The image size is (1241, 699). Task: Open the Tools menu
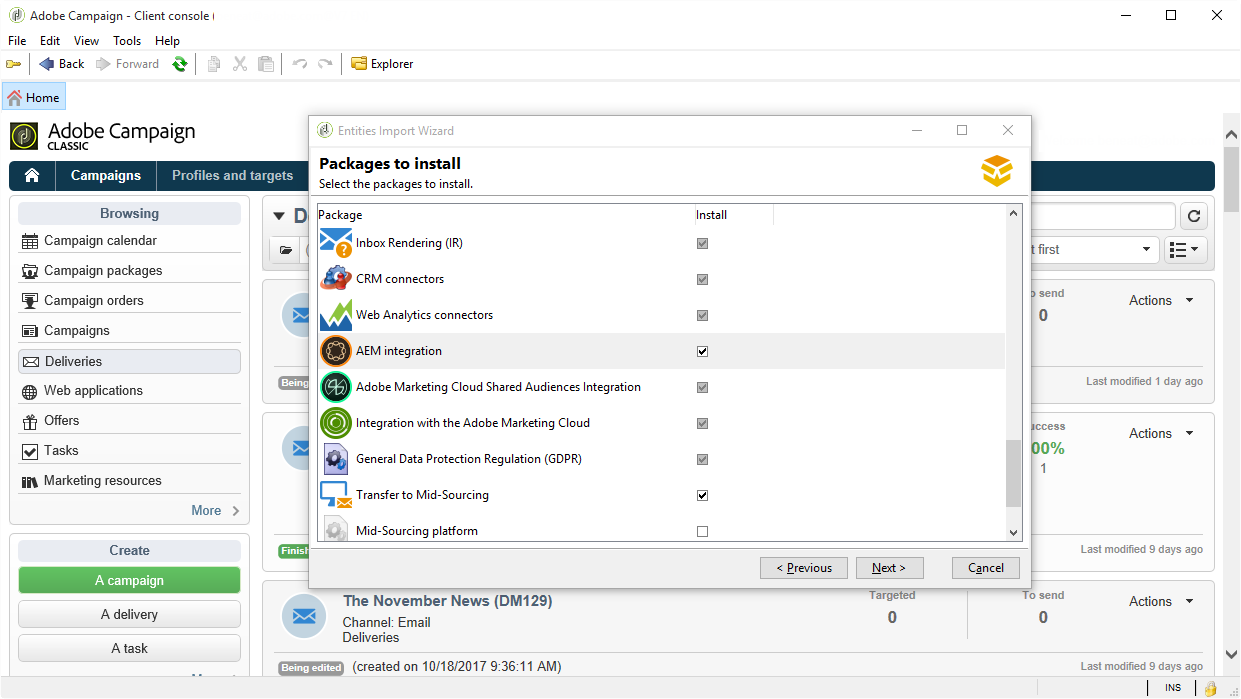coord(127,41)
